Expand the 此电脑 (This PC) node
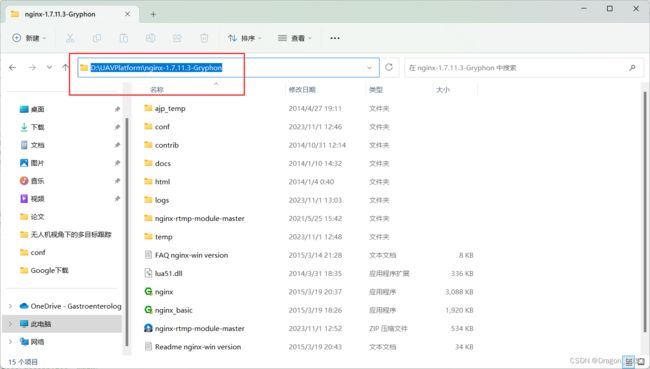This screenshot has width=650, height=369. coord(10,324)
